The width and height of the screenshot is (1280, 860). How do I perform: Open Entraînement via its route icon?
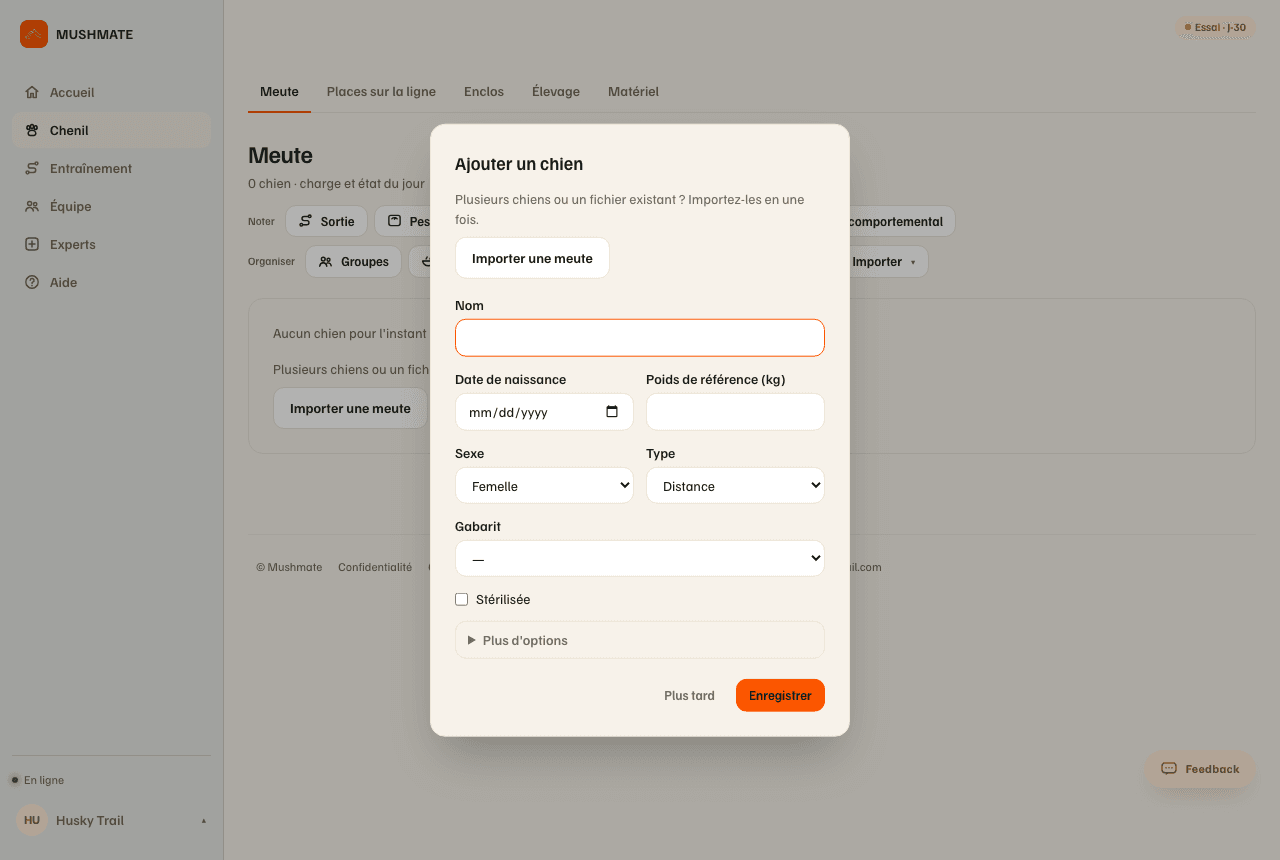coord(32,168)
